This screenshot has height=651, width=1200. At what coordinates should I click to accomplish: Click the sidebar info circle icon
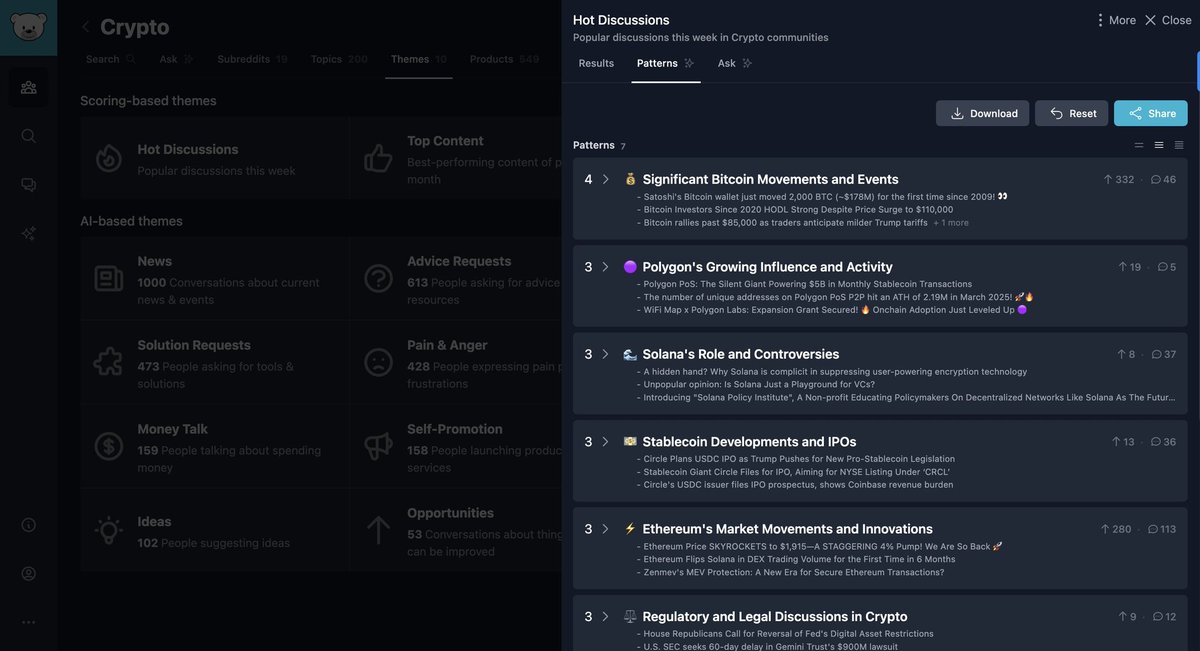coord(28,525)
